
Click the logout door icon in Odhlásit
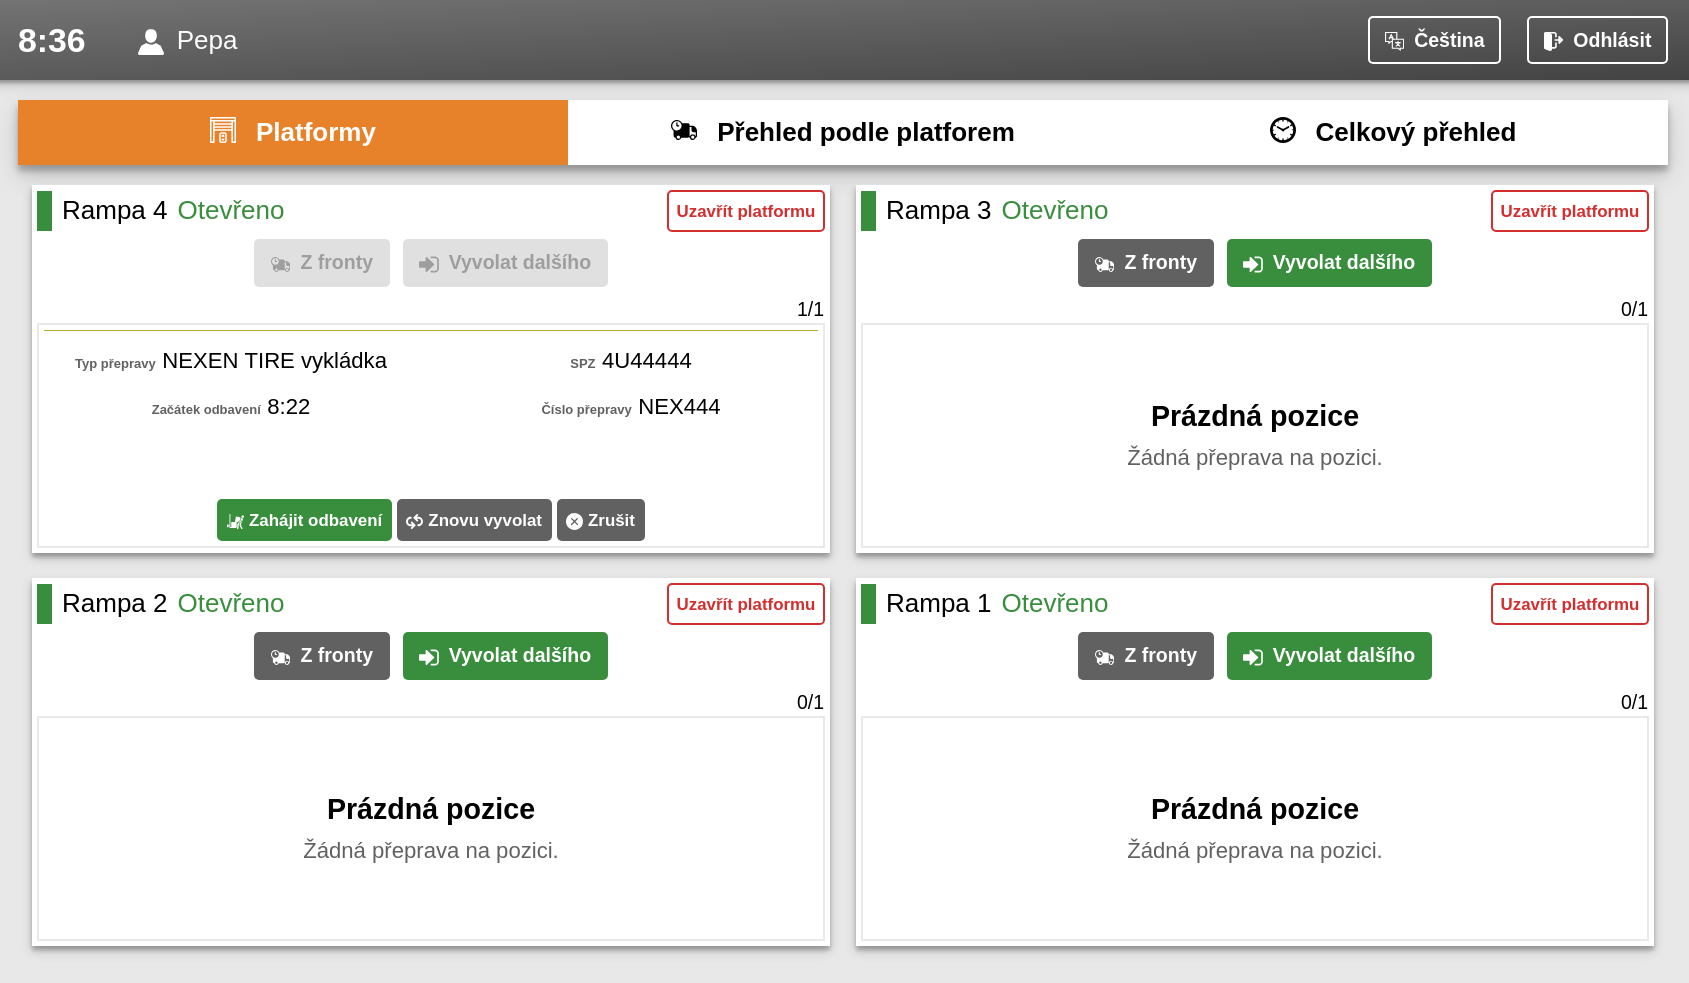pyautogui.click(x=1553, y=41)
